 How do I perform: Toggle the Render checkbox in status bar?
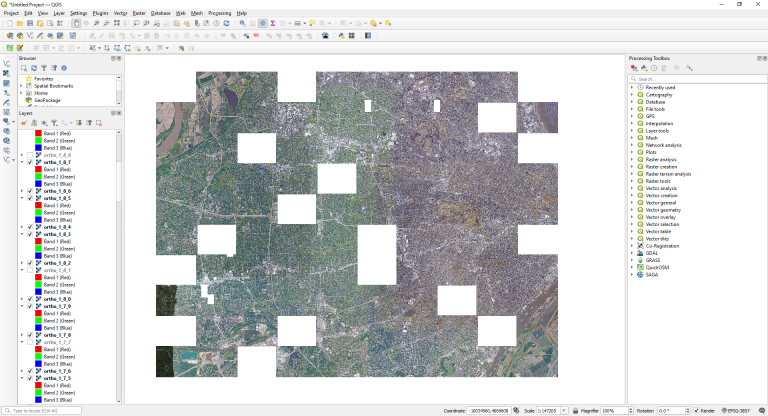(697, 410)
